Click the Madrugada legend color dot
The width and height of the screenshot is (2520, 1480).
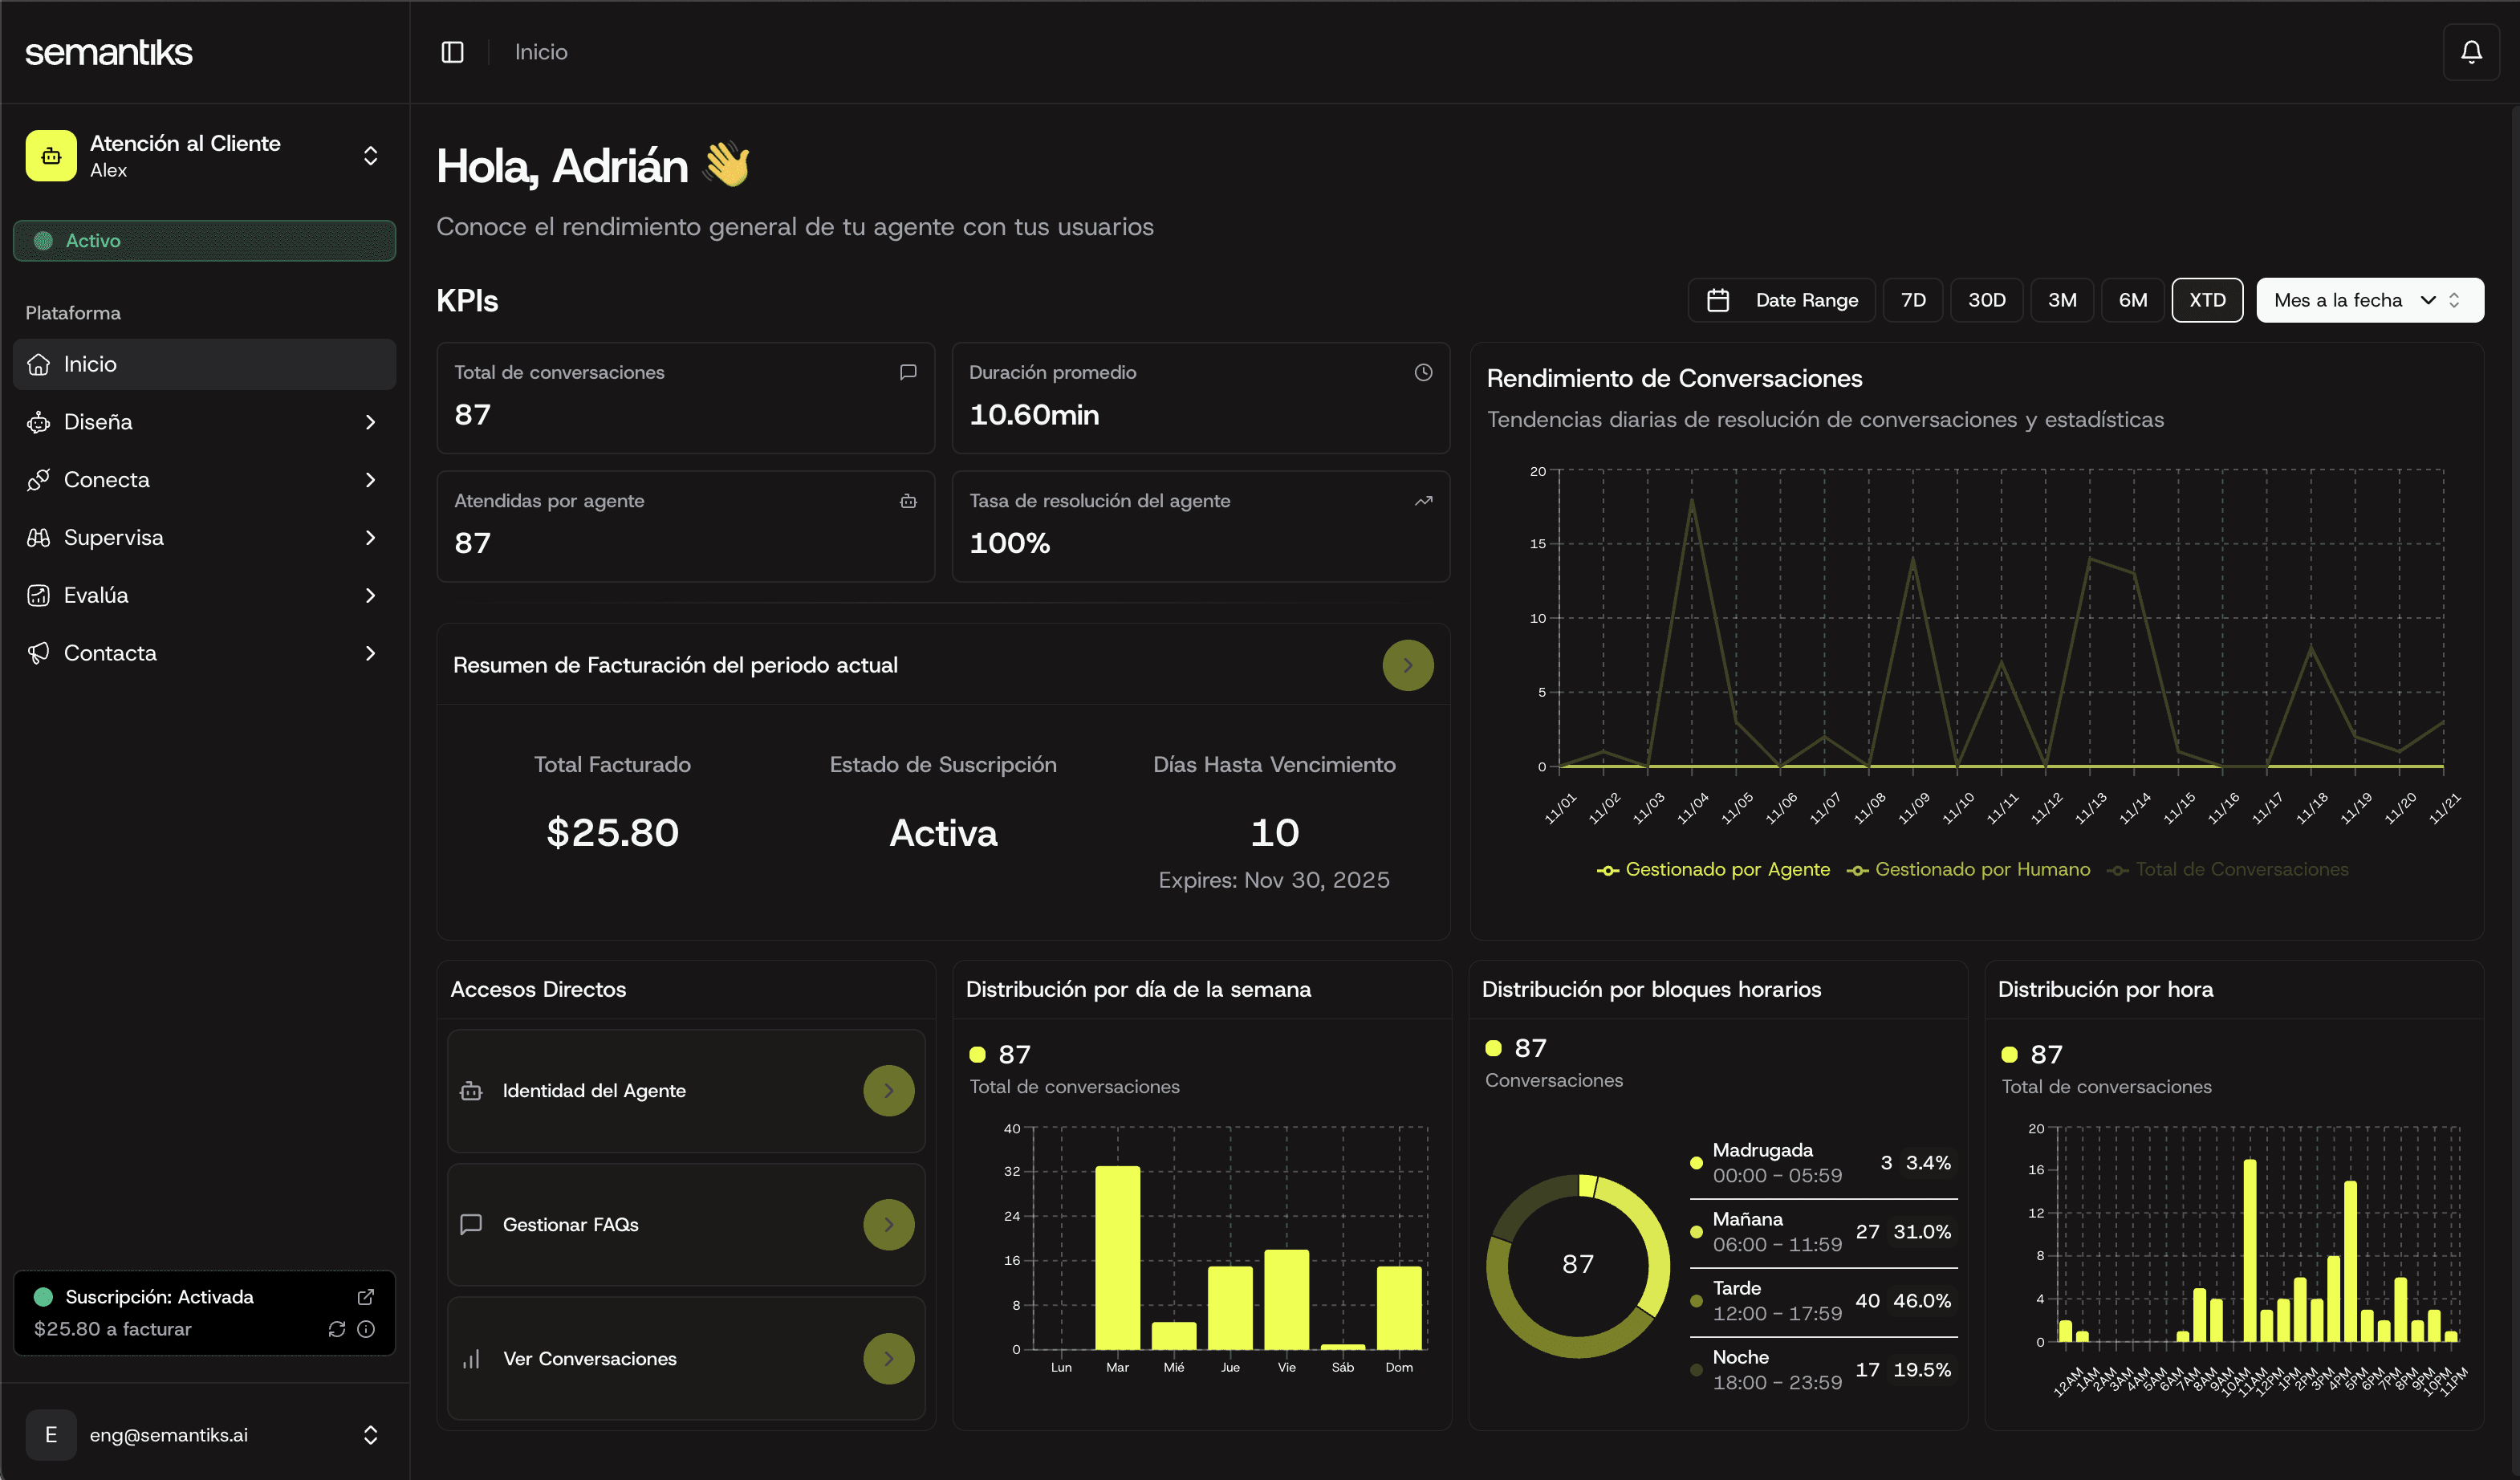pos(1696,1163)
